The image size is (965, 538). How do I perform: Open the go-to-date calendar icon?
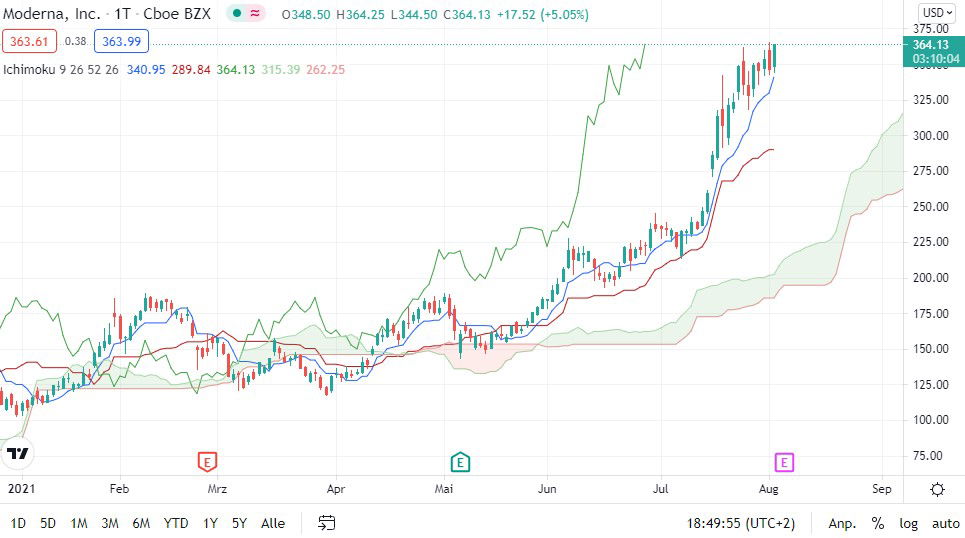(327, 523)
